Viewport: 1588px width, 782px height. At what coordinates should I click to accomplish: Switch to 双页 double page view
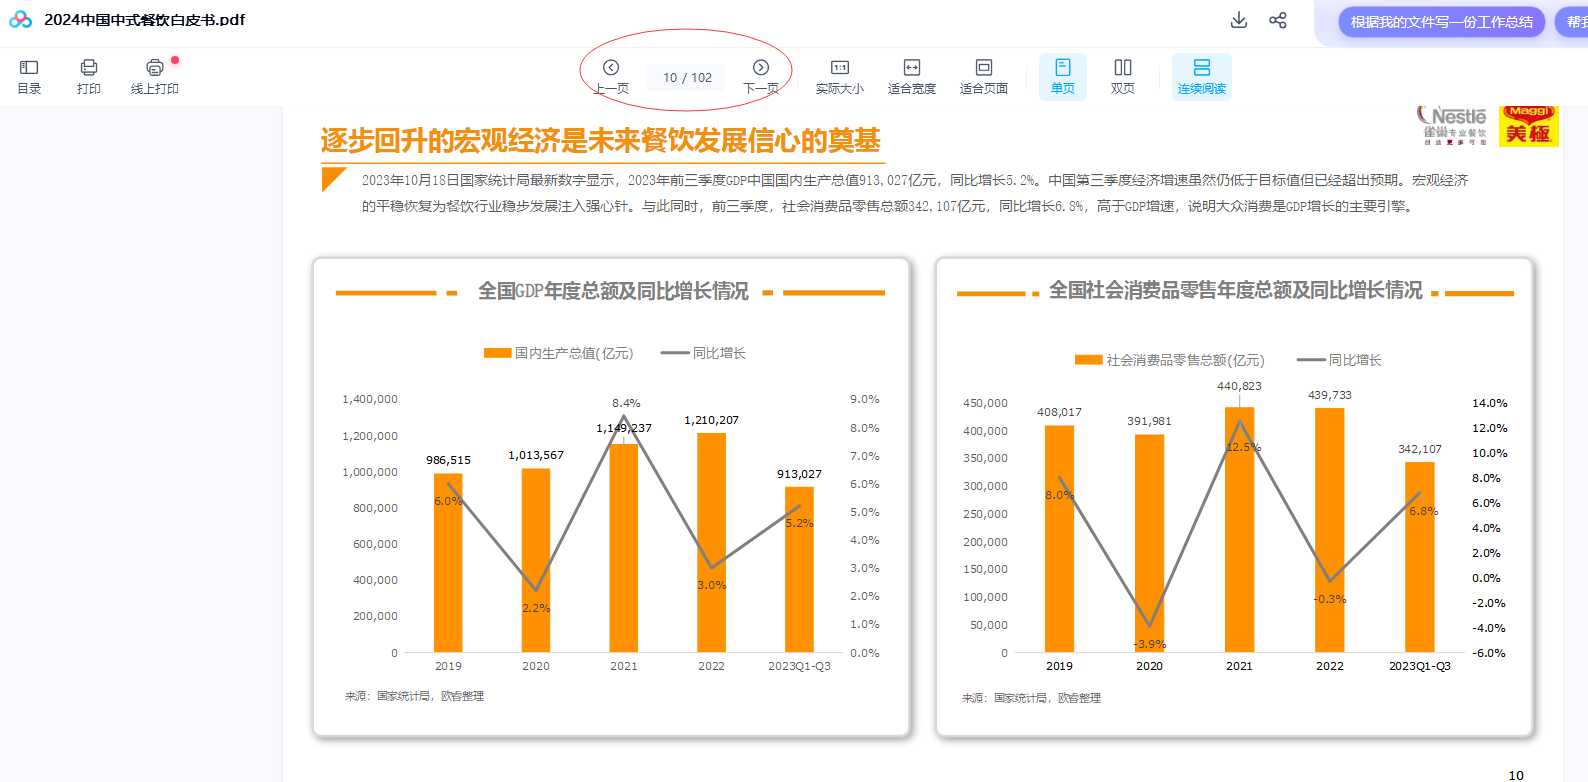pos(1123,76)
